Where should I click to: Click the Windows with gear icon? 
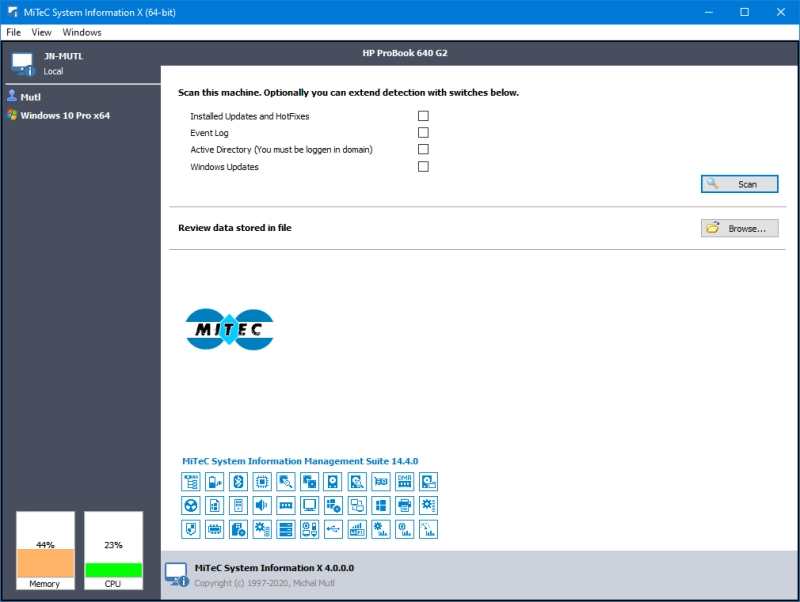[333, 506]
